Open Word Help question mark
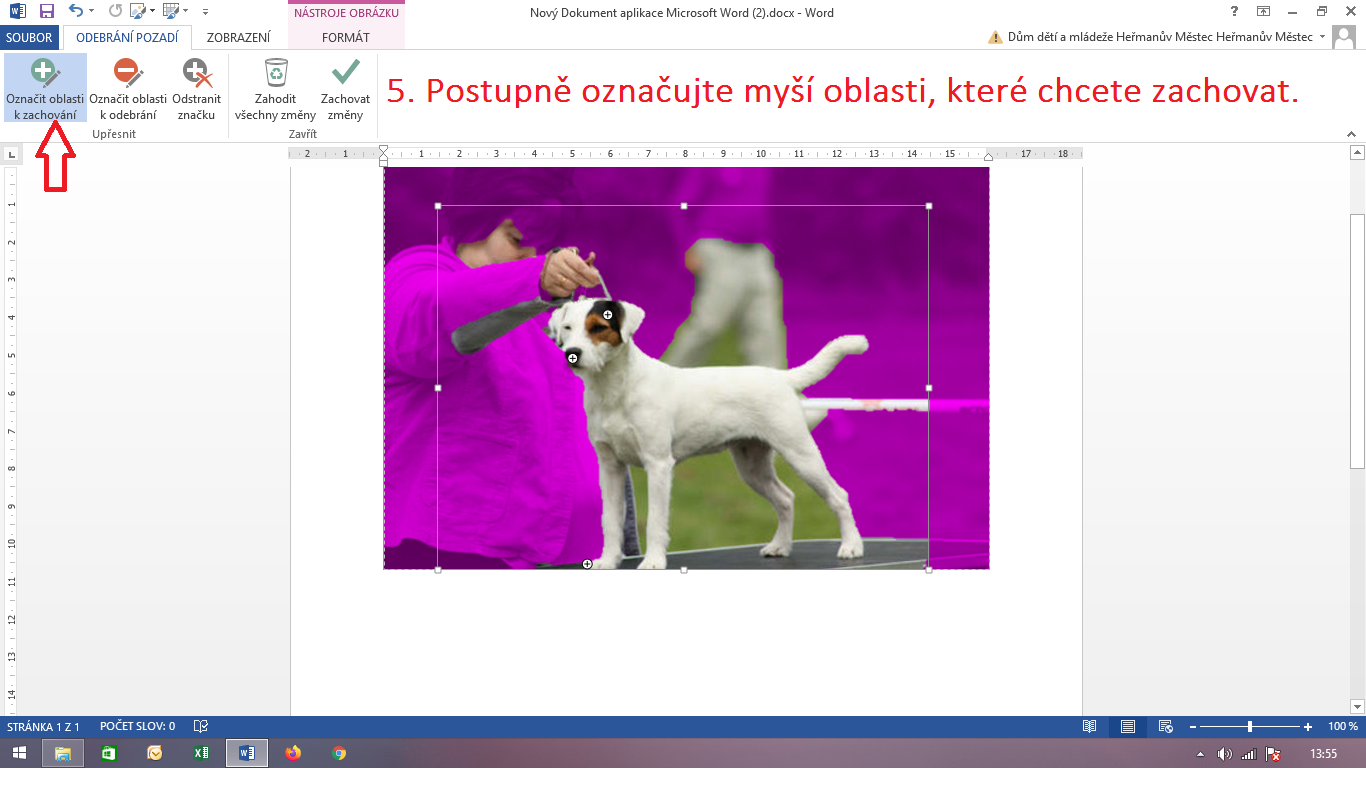This screenshot has width=1366, height=800. tap(1234, 12)
